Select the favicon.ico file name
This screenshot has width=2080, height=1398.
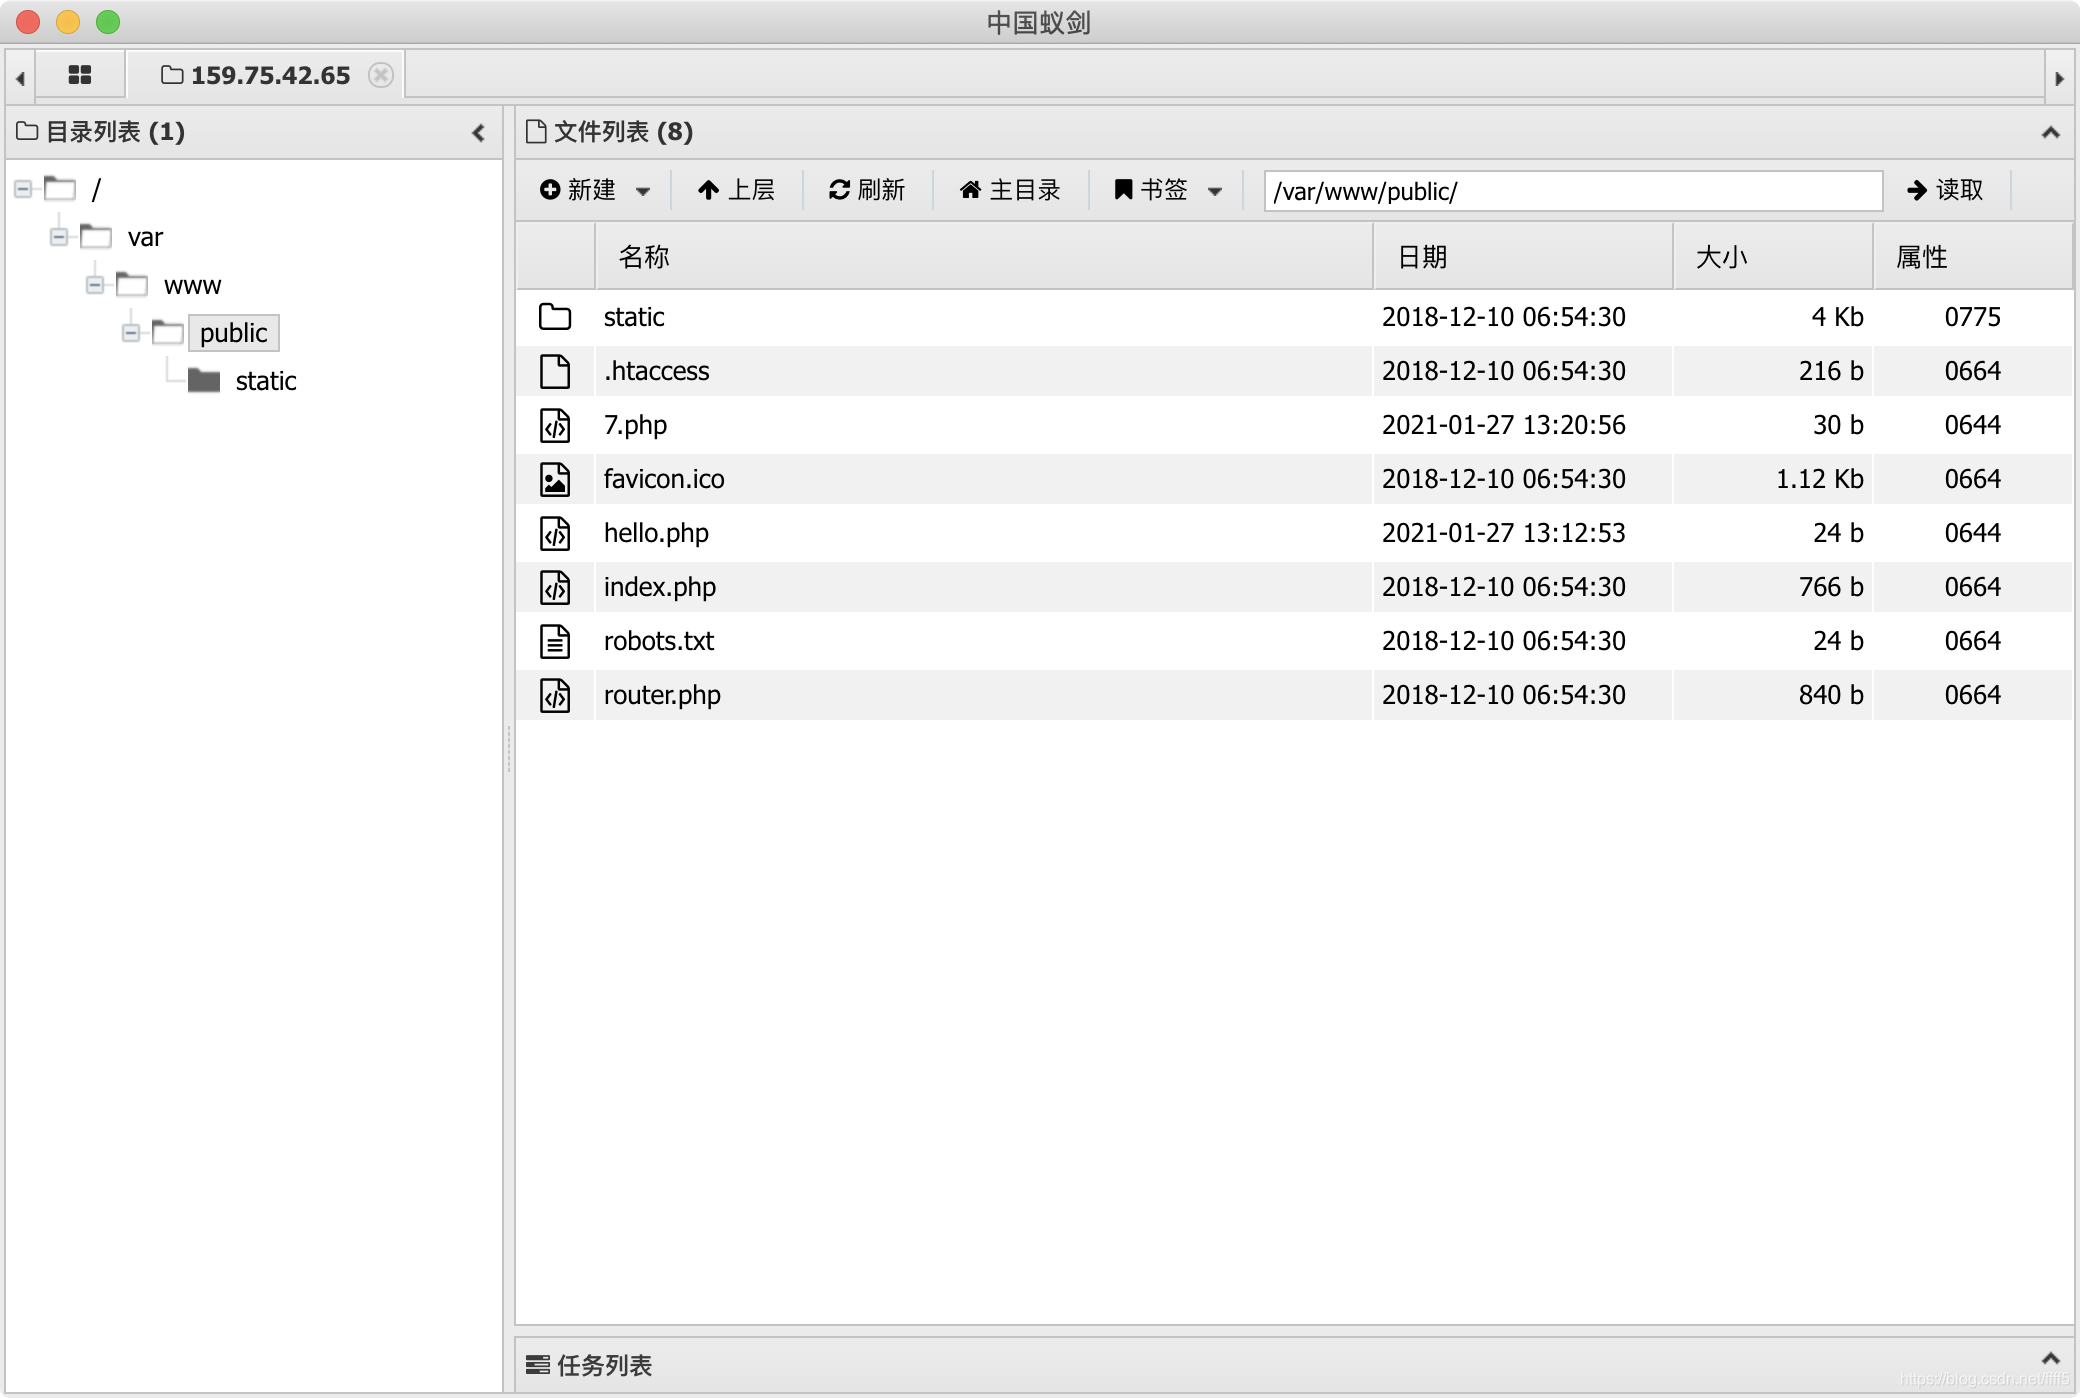(664, 479)
